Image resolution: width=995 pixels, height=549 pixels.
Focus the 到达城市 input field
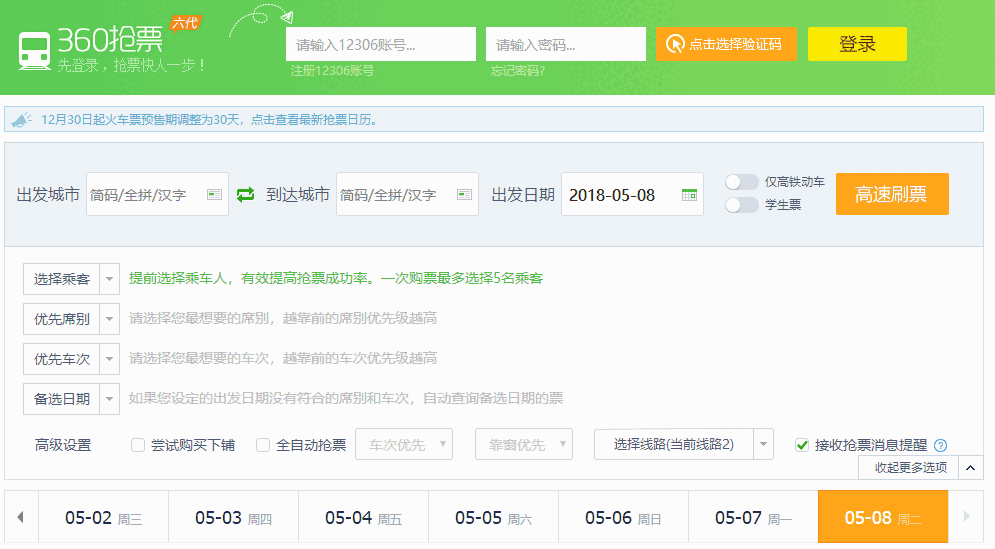[x=407, y=194]
